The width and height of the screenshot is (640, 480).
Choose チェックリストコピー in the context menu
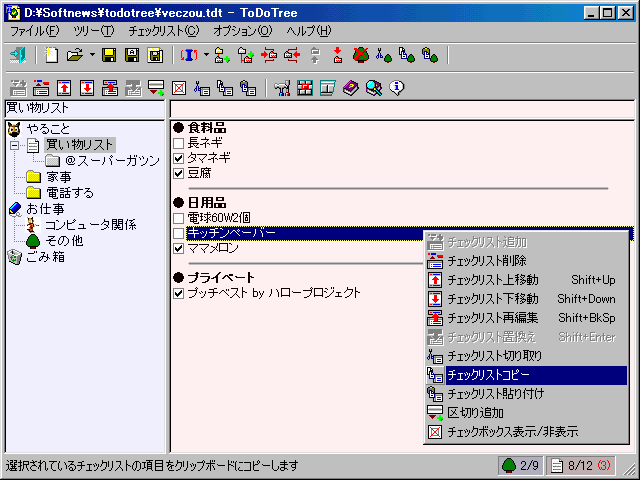(527, 375)
